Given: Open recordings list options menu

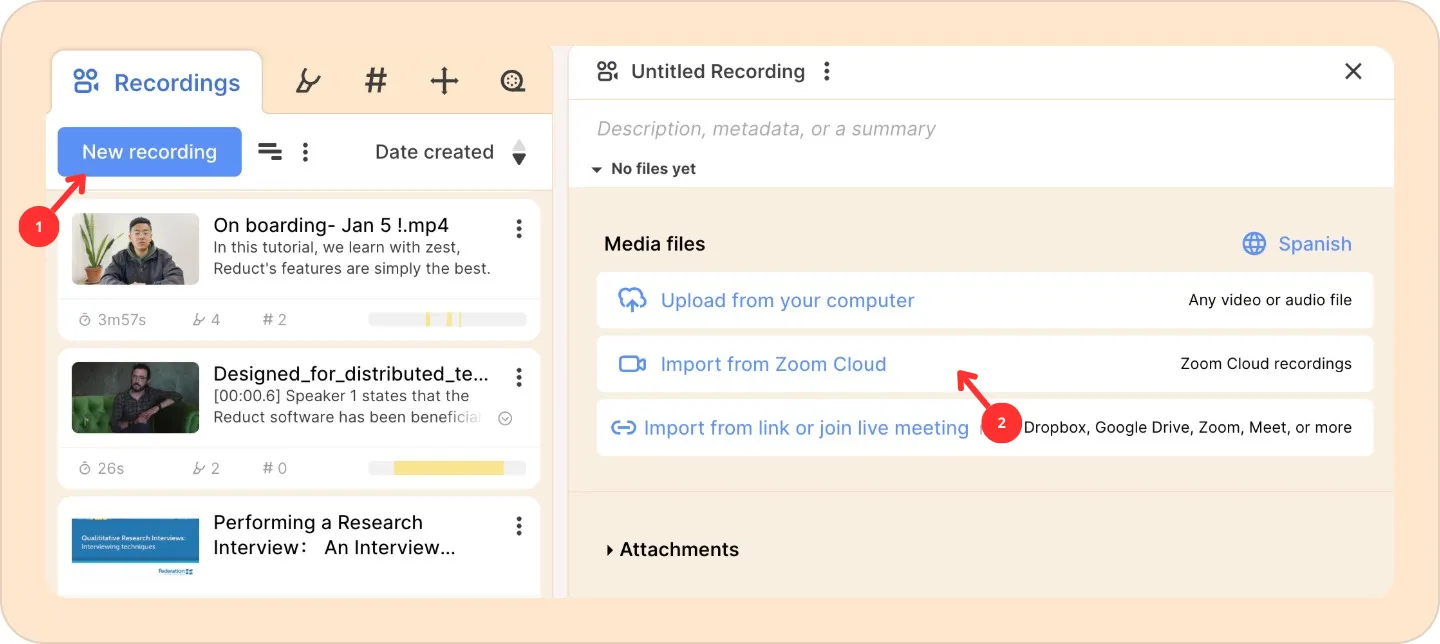Looking at the screenshot, I should coord(305,152).
